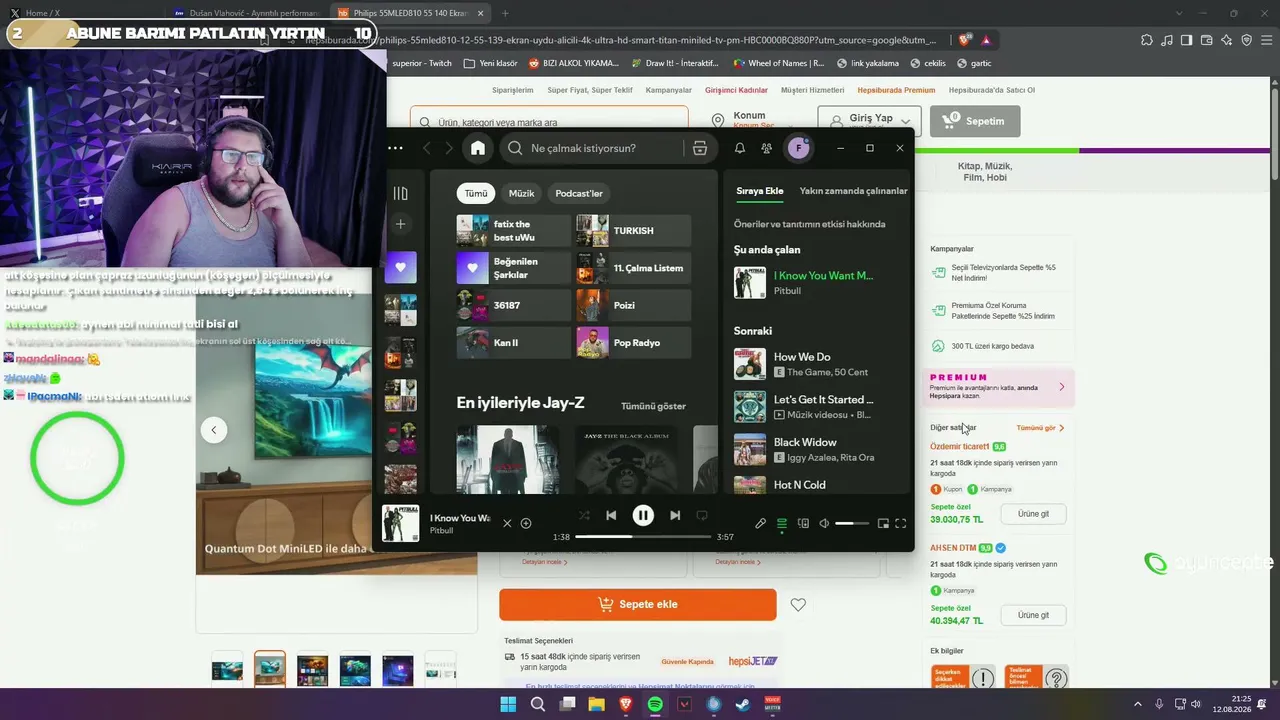
Task: Open connect to a device panel
Action: pos(803,523)
